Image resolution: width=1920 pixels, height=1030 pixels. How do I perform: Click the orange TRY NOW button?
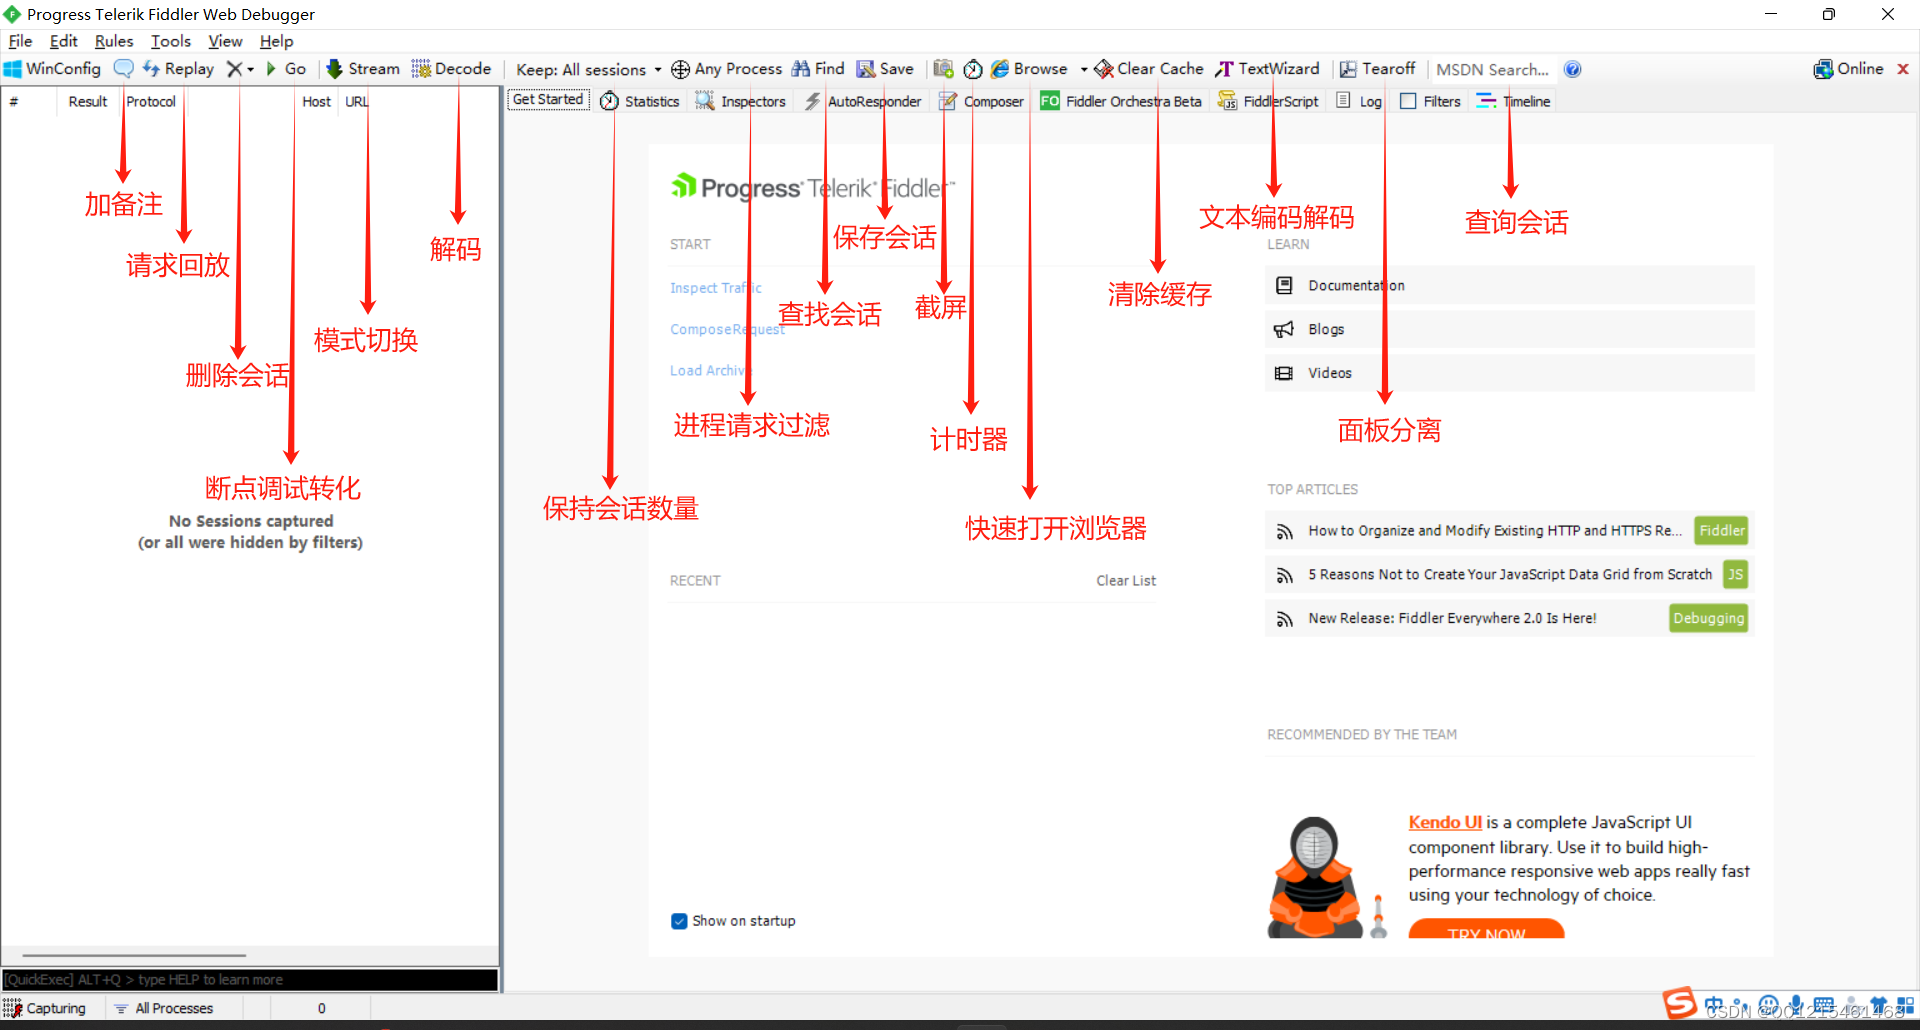[x=1486, y=930]
